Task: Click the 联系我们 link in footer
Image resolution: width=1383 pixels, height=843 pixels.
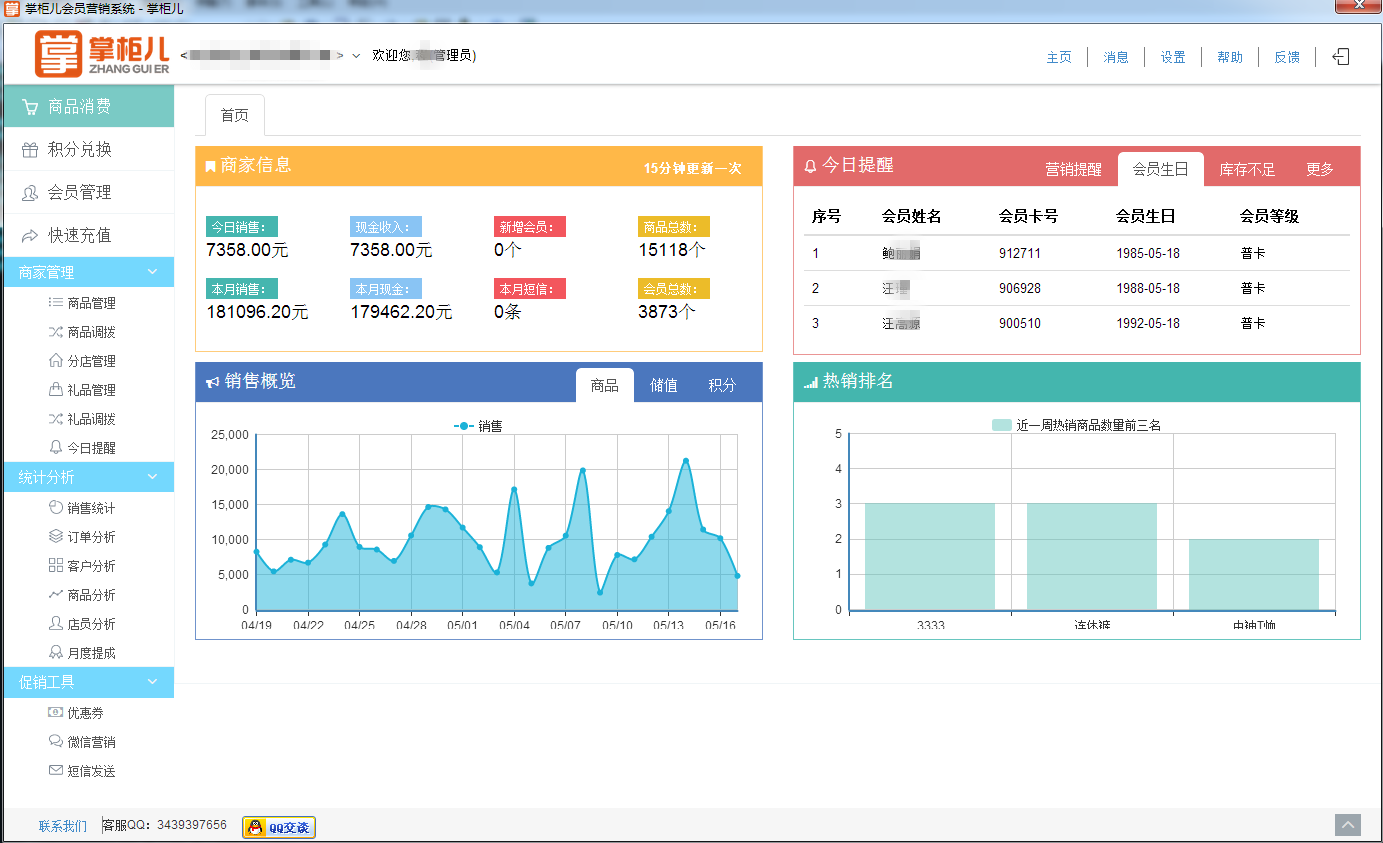Action: point(63,826)
